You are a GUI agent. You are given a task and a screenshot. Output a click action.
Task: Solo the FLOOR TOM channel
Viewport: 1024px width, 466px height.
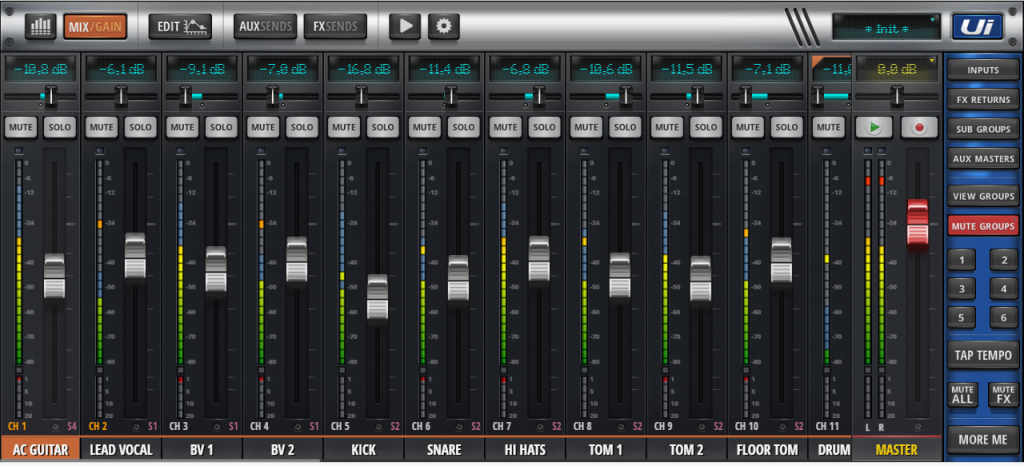point(787,127)
